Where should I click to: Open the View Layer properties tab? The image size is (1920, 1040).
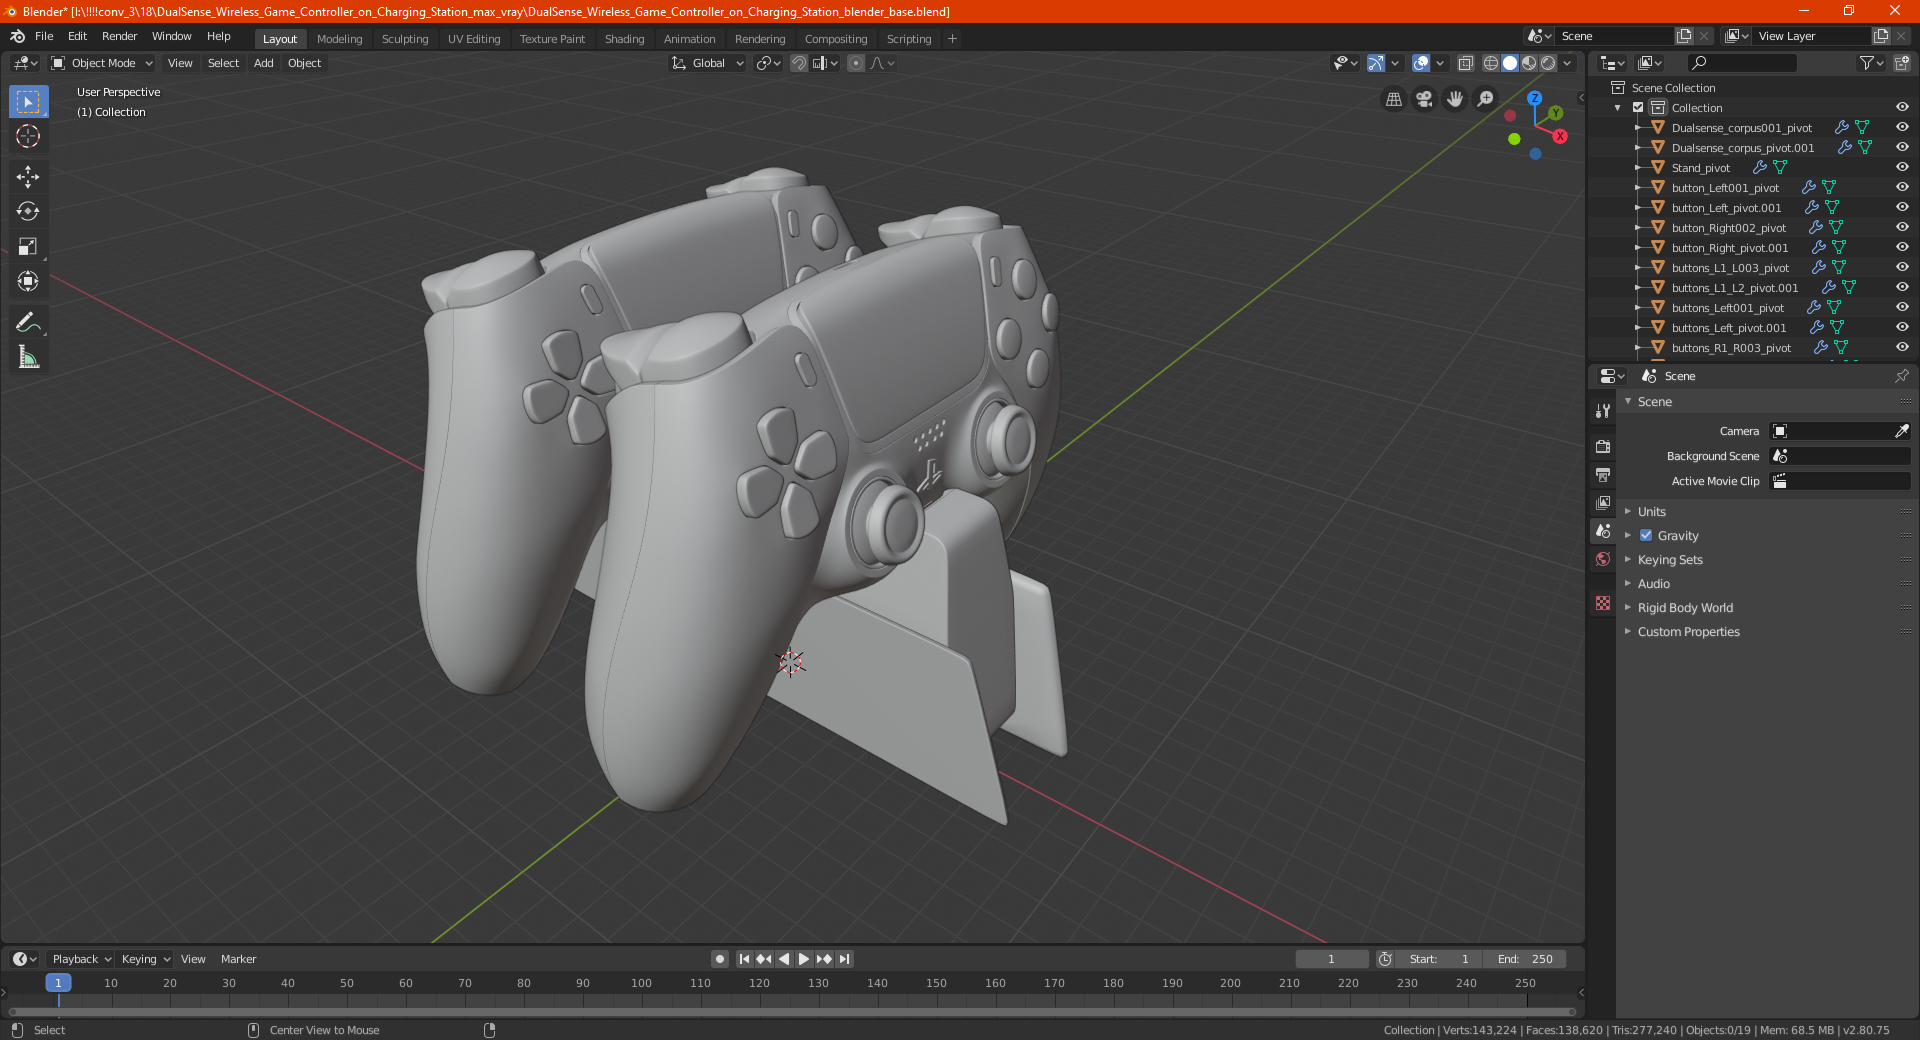pyautogui.click(x=1603, y=502)
